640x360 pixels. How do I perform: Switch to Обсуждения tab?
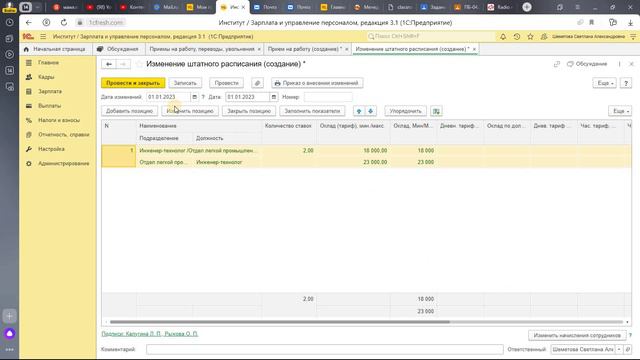(118, 49)
